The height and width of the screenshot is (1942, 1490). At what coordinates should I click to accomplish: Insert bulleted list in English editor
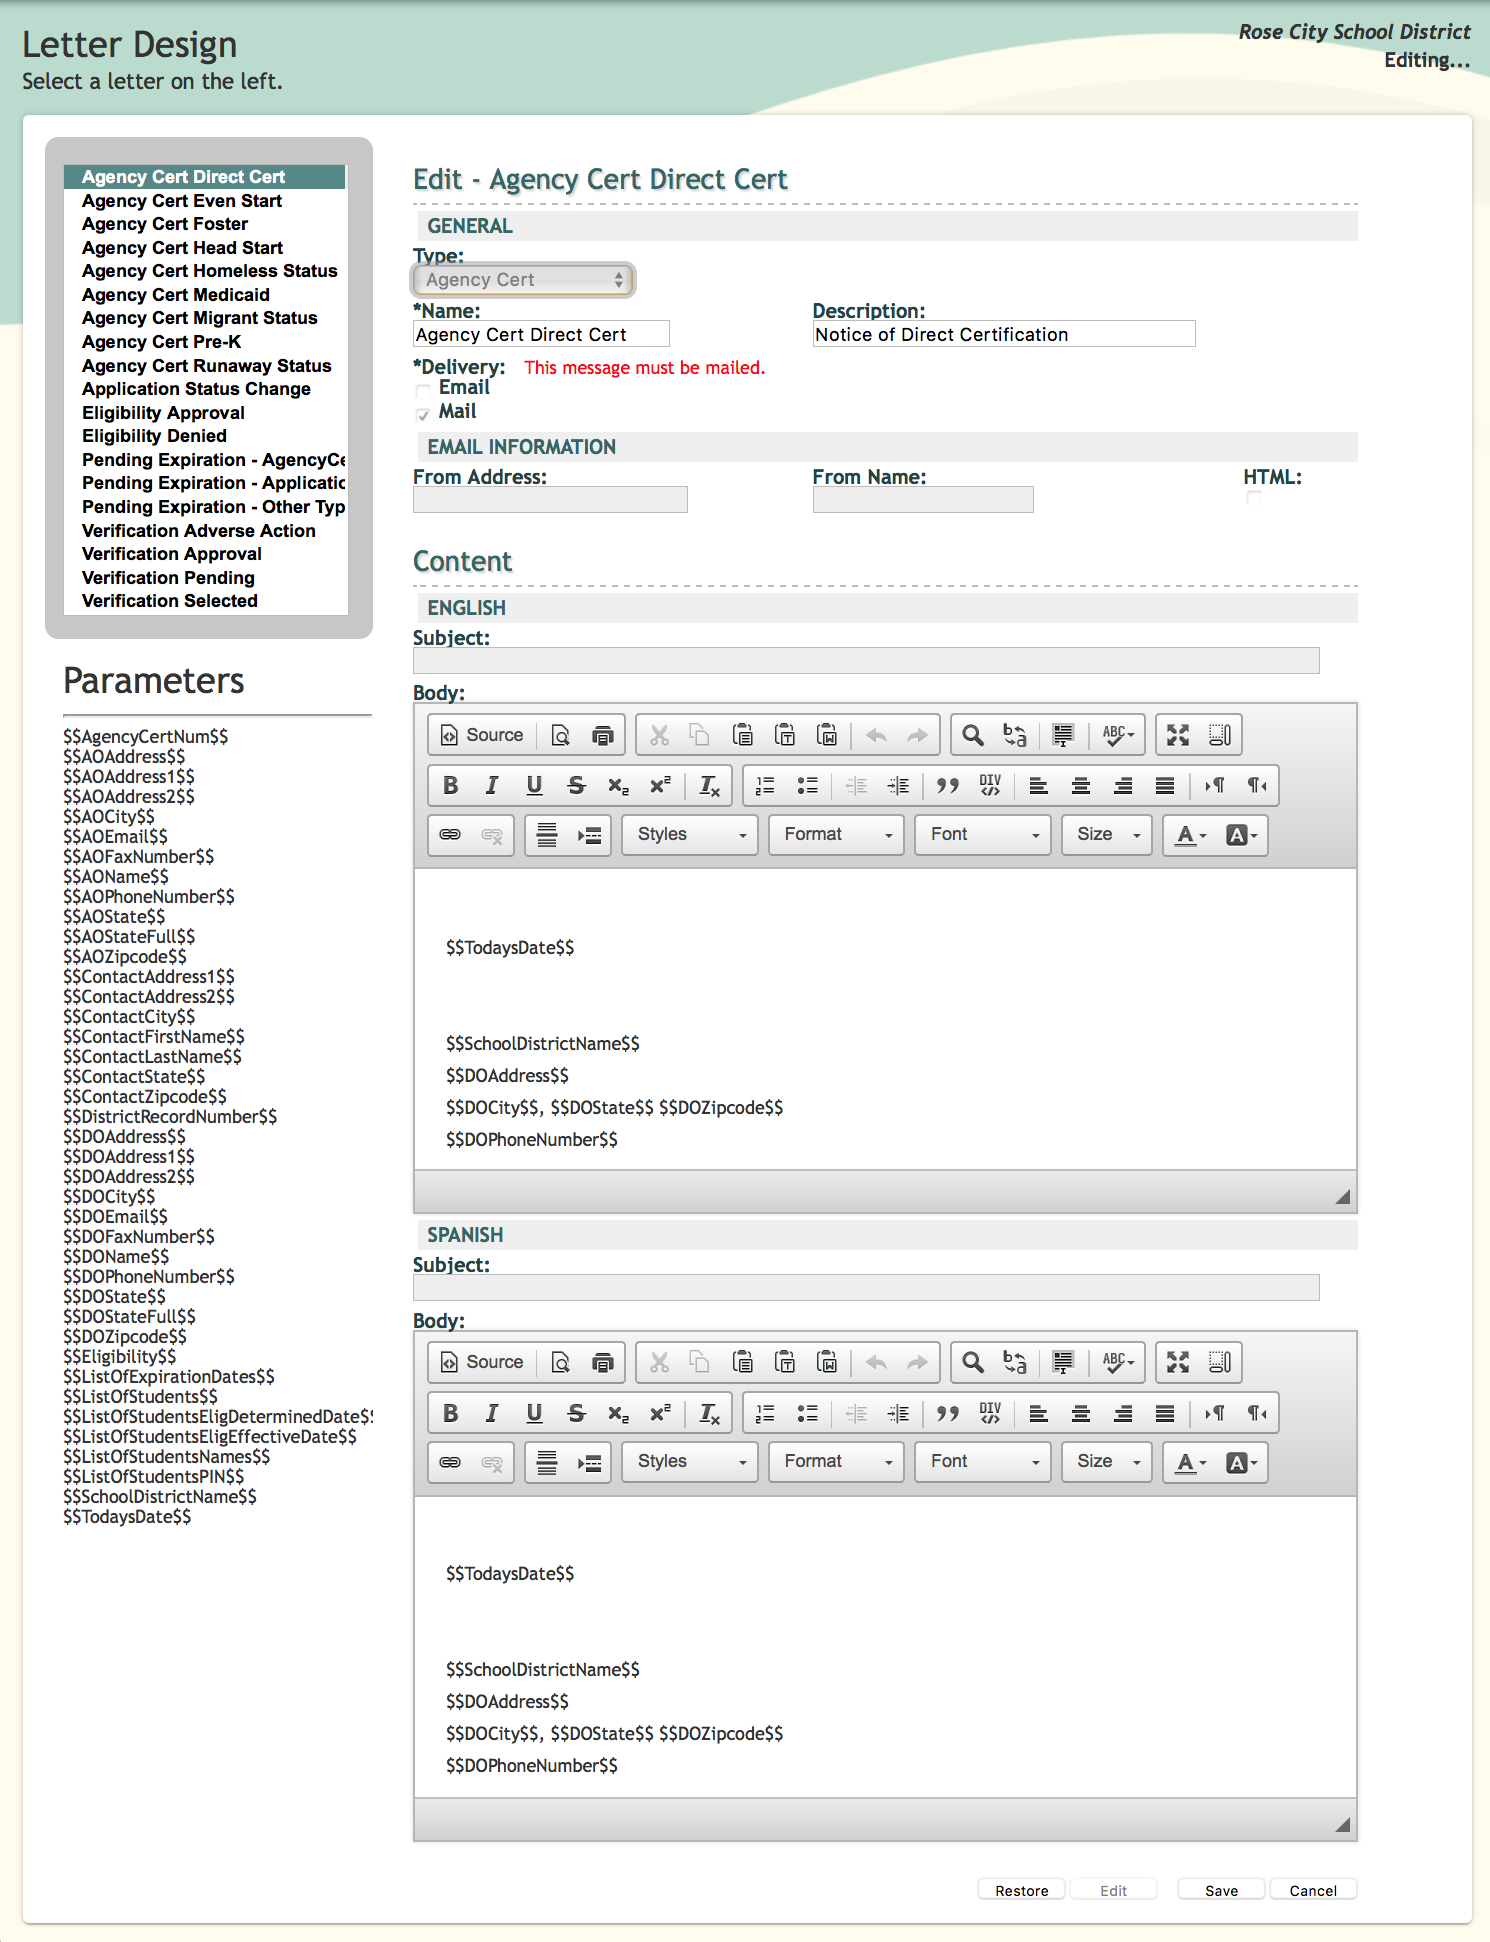click(807, 786)
